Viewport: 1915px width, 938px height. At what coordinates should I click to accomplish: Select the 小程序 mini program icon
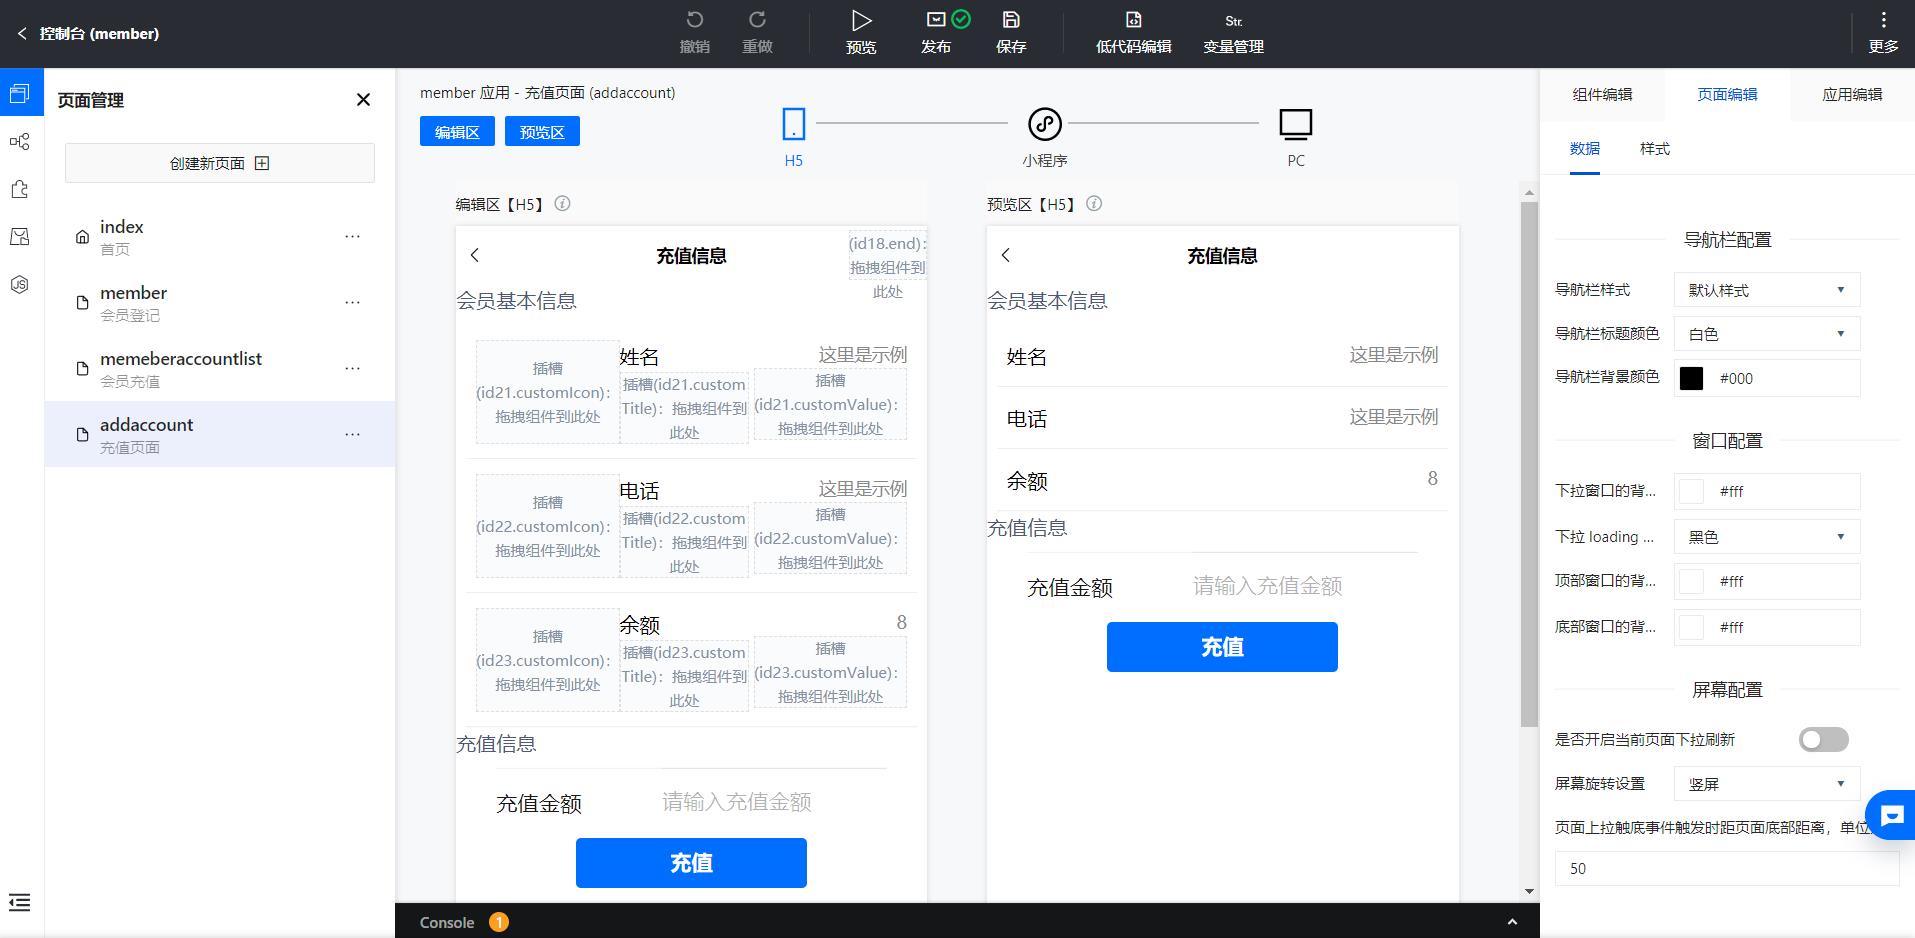(1045, 124)
